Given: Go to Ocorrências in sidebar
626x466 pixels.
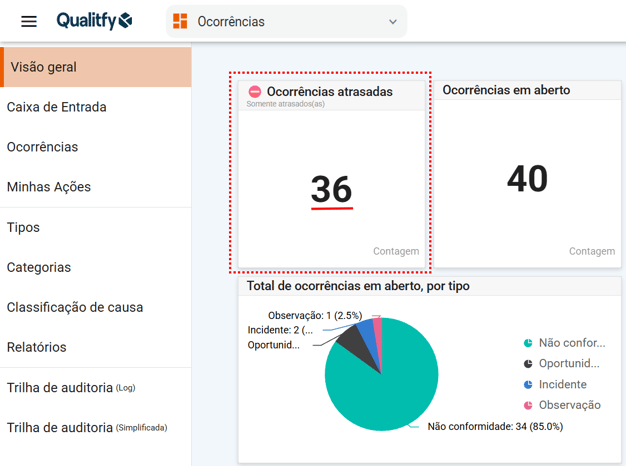Looking at the screenshot, I should click(42, 147).
